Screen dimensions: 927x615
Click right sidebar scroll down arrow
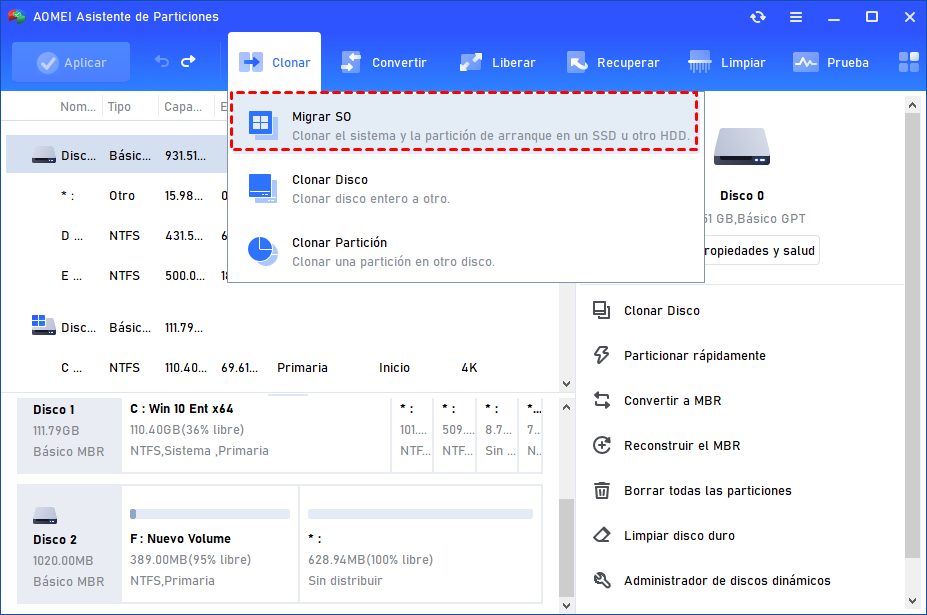point(912,601)
